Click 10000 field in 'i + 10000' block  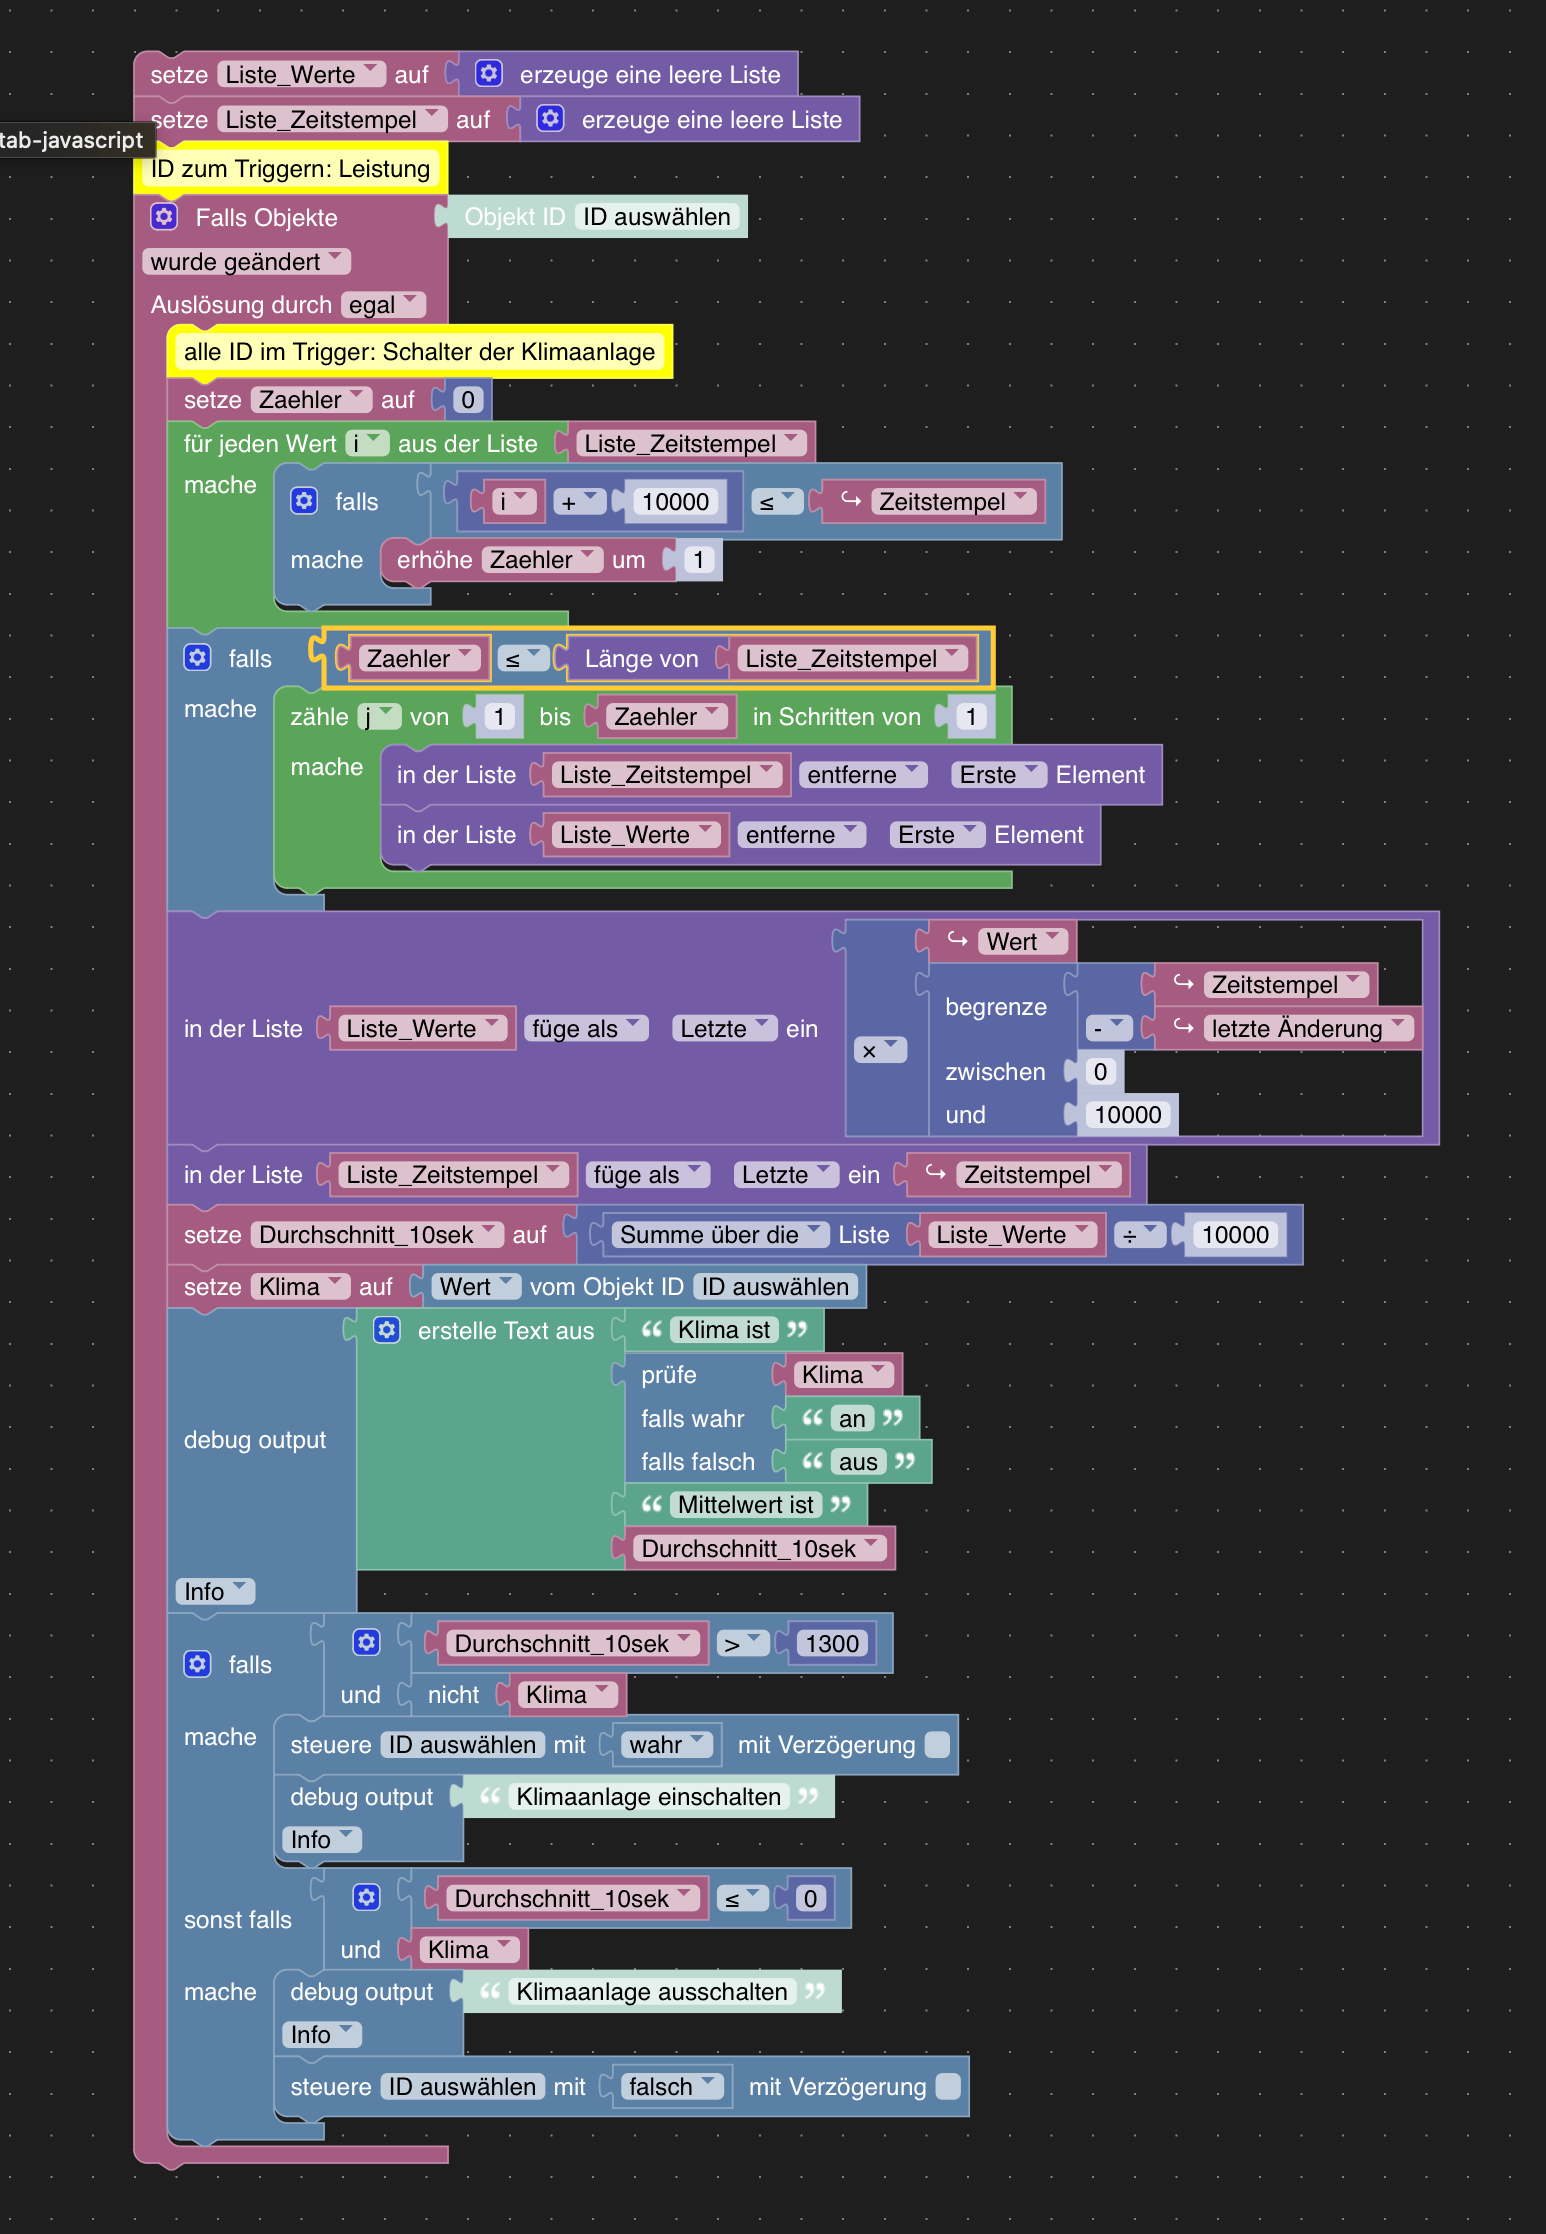[x=676, y=501]
